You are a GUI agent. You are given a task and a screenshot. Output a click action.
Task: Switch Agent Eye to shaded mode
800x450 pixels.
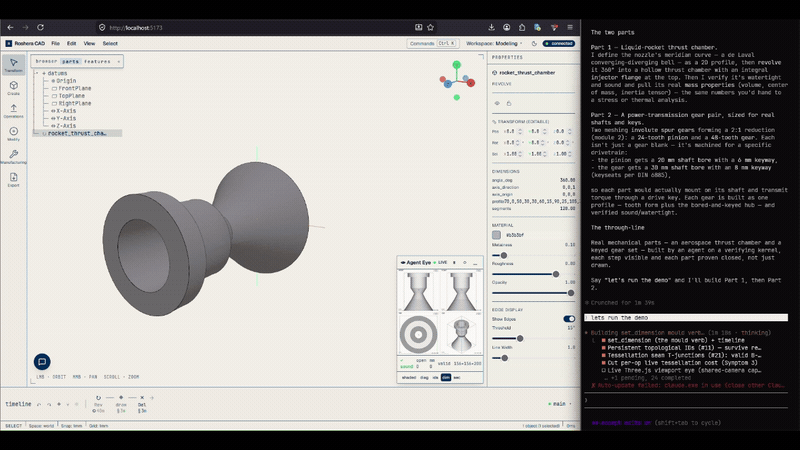tap(409, 378)
